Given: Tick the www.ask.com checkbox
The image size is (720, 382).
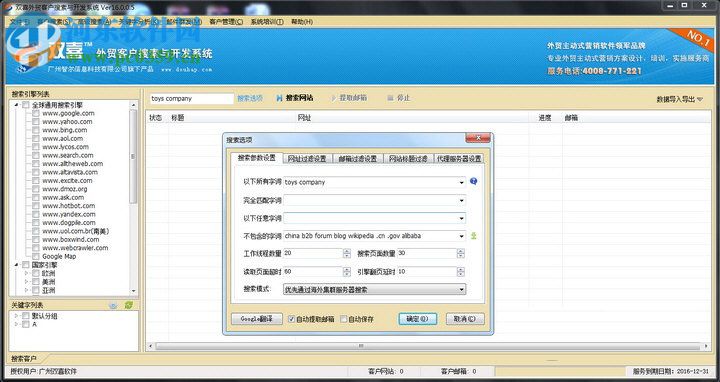Looking at the screenshot, I should tap(35, 197).
